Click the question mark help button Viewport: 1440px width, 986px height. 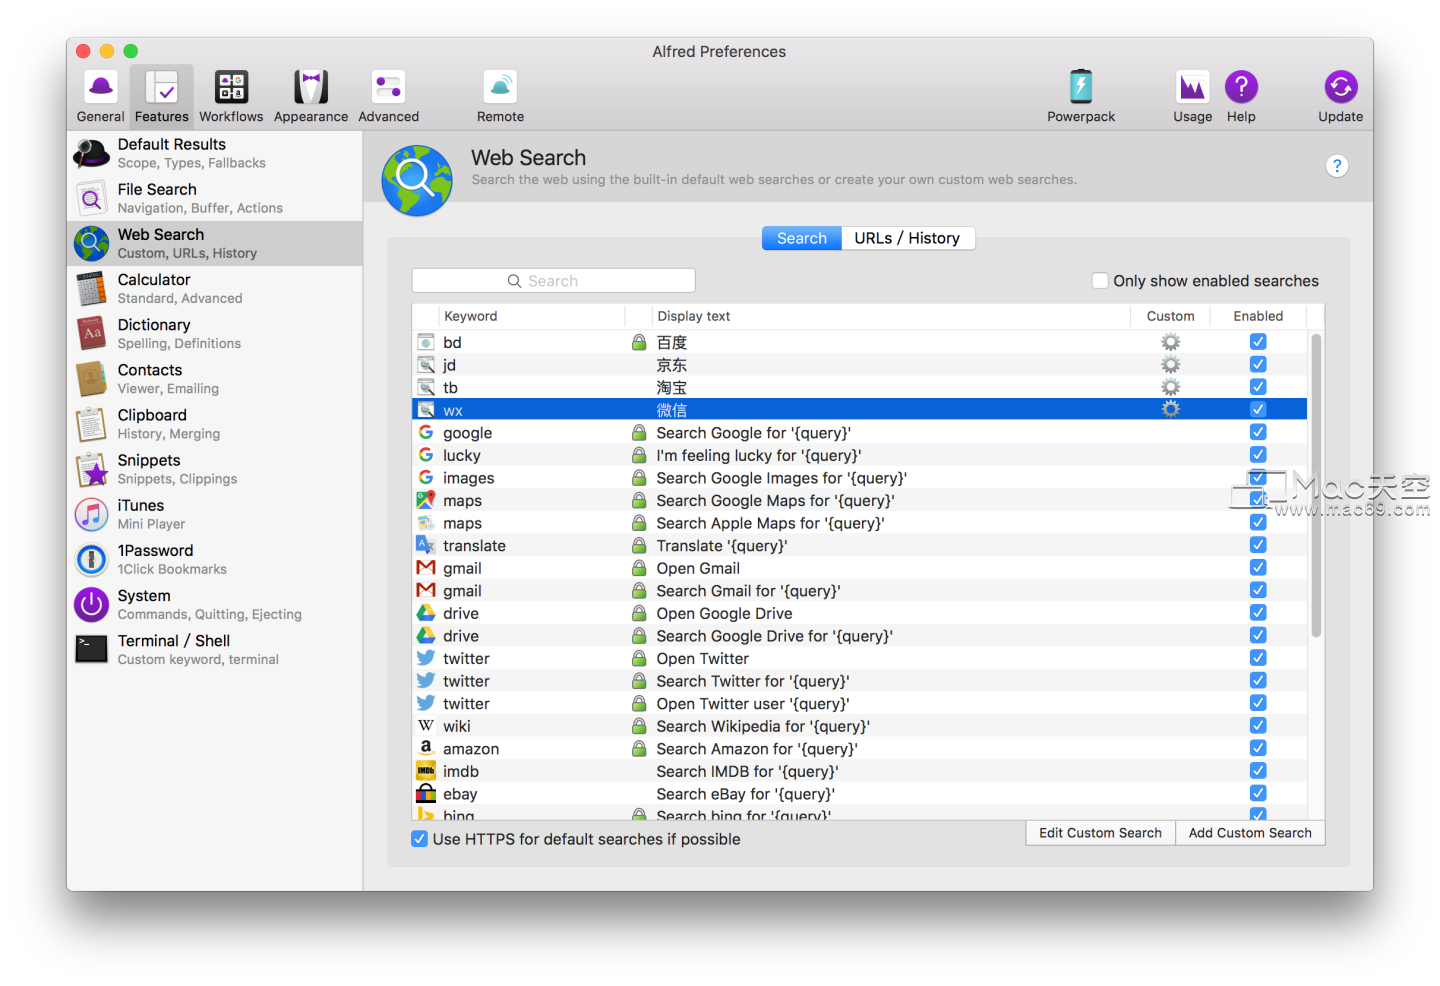(1337, 166)
